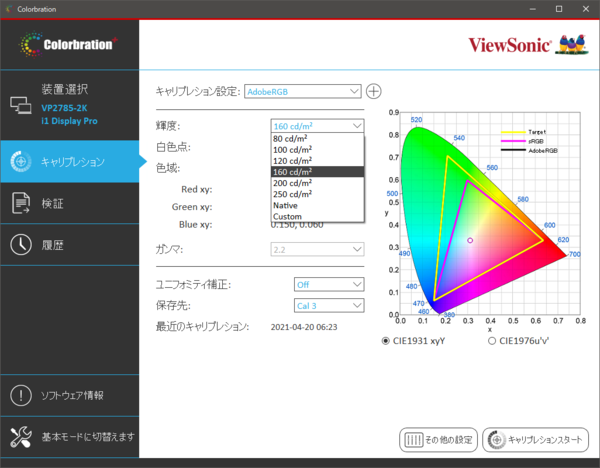
Task: Choose highlighted 160 cd/m² list entry
Action: [317, 172]
